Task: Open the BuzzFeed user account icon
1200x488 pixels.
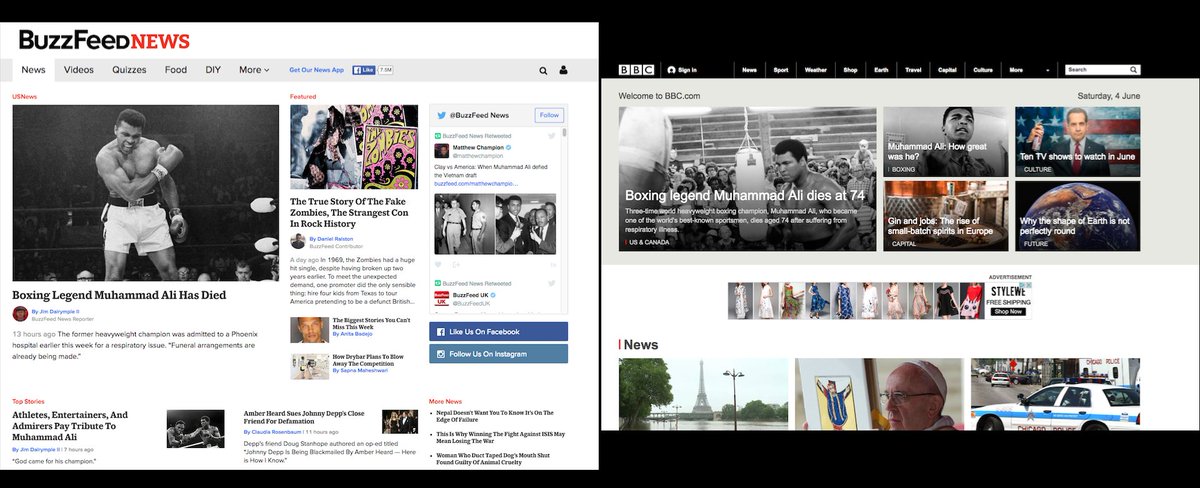Action: point(564,71)
